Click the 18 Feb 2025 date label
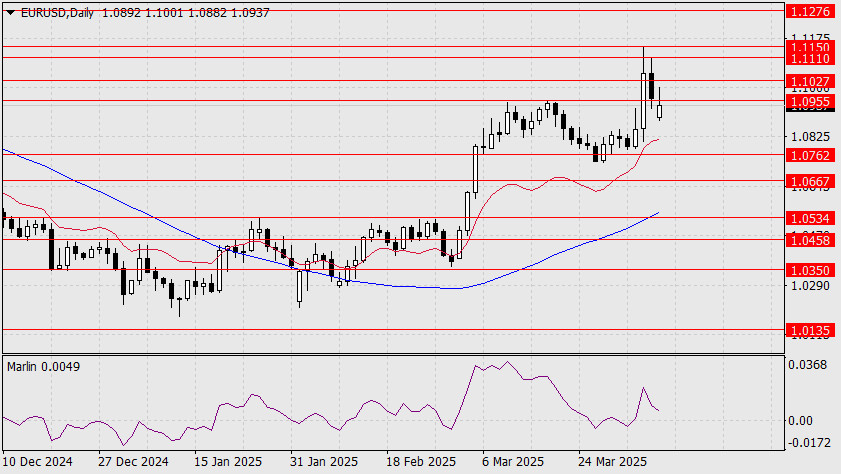Viewport: 841px width, 474px height. 420,462
